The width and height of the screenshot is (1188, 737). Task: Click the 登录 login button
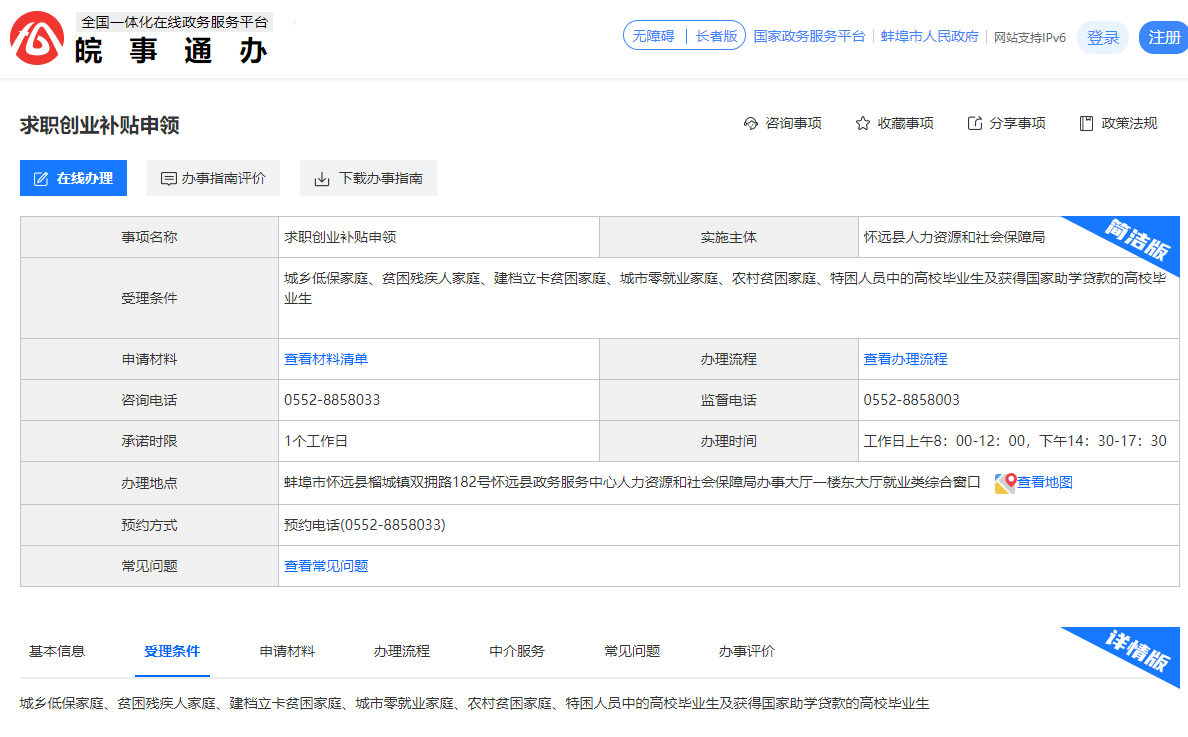pos(1102,38)
